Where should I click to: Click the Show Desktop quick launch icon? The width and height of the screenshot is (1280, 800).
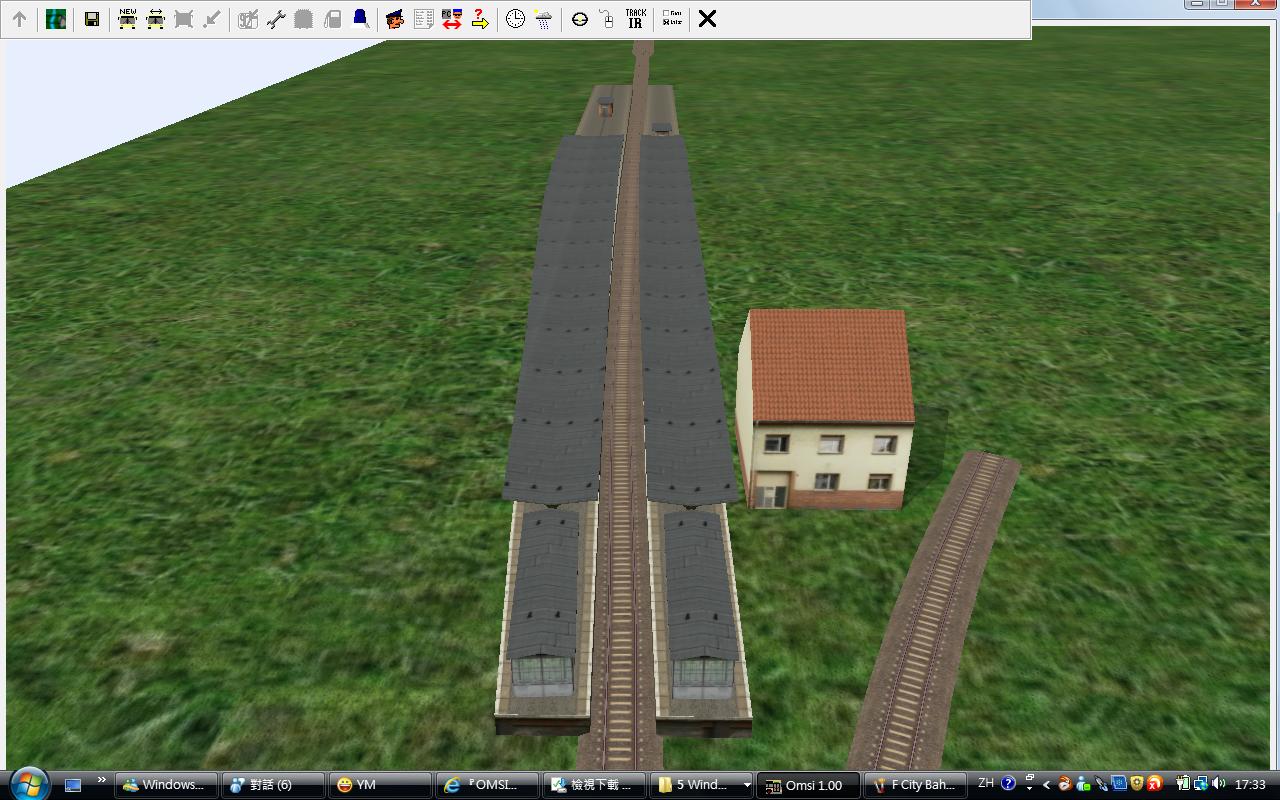(x=73, y=785)
